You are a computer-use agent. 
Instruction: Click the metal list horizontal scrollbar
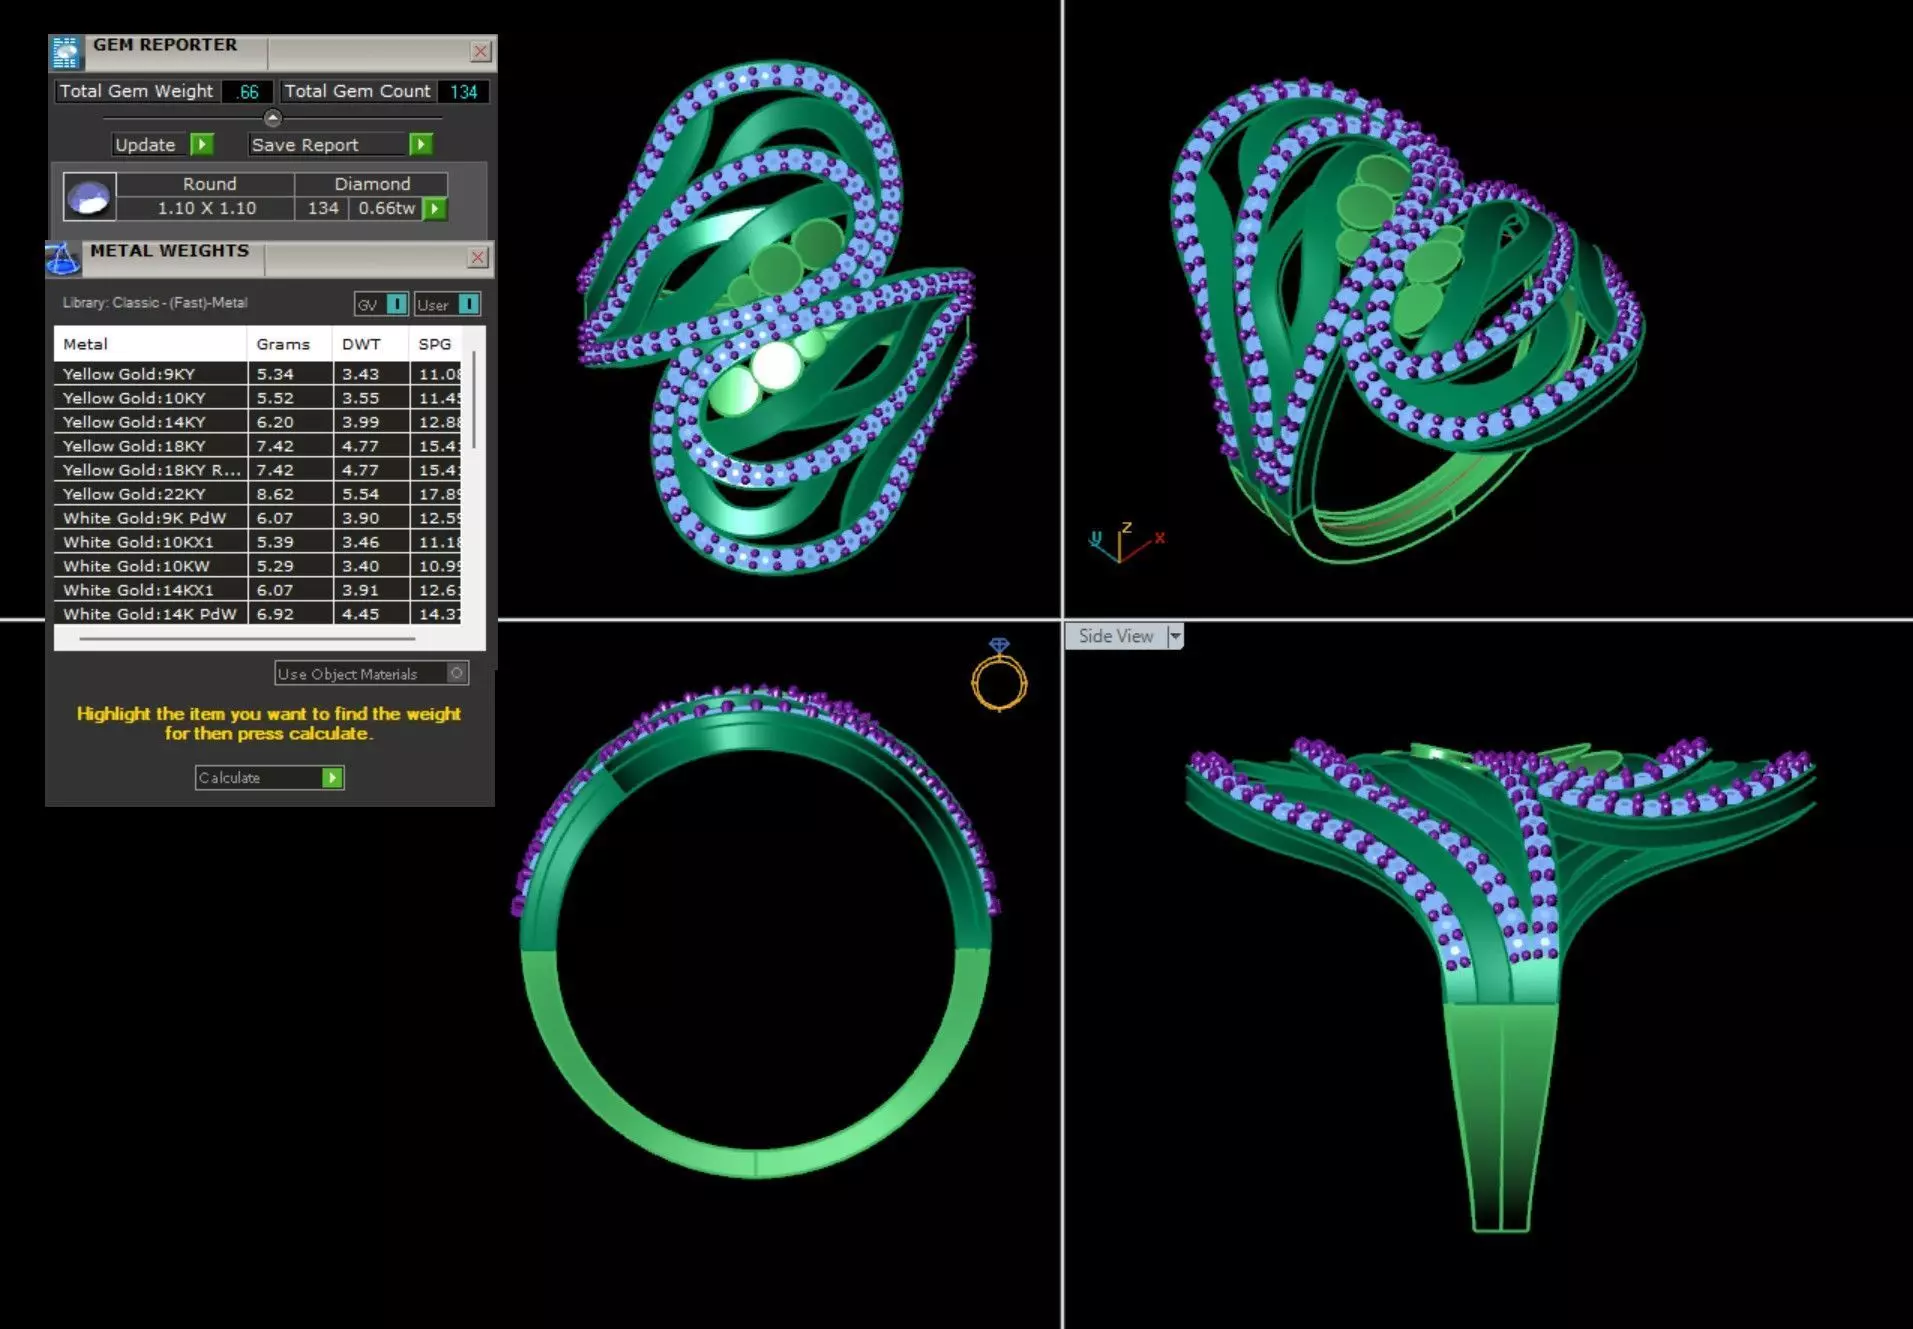[x=246, y=637]
